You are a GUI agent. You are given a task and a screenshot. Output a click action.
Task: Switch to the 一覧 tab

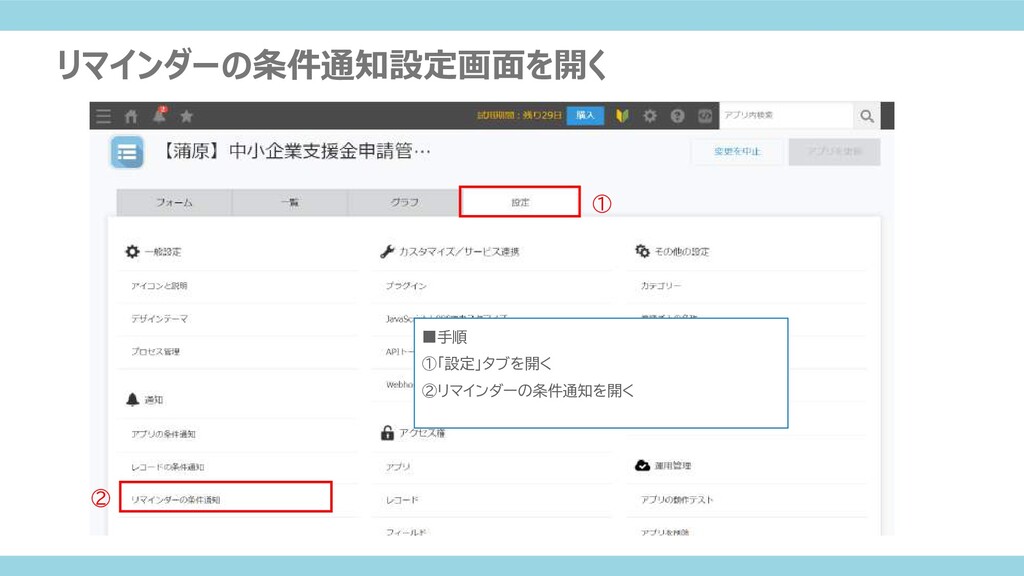tap(290, 202)
